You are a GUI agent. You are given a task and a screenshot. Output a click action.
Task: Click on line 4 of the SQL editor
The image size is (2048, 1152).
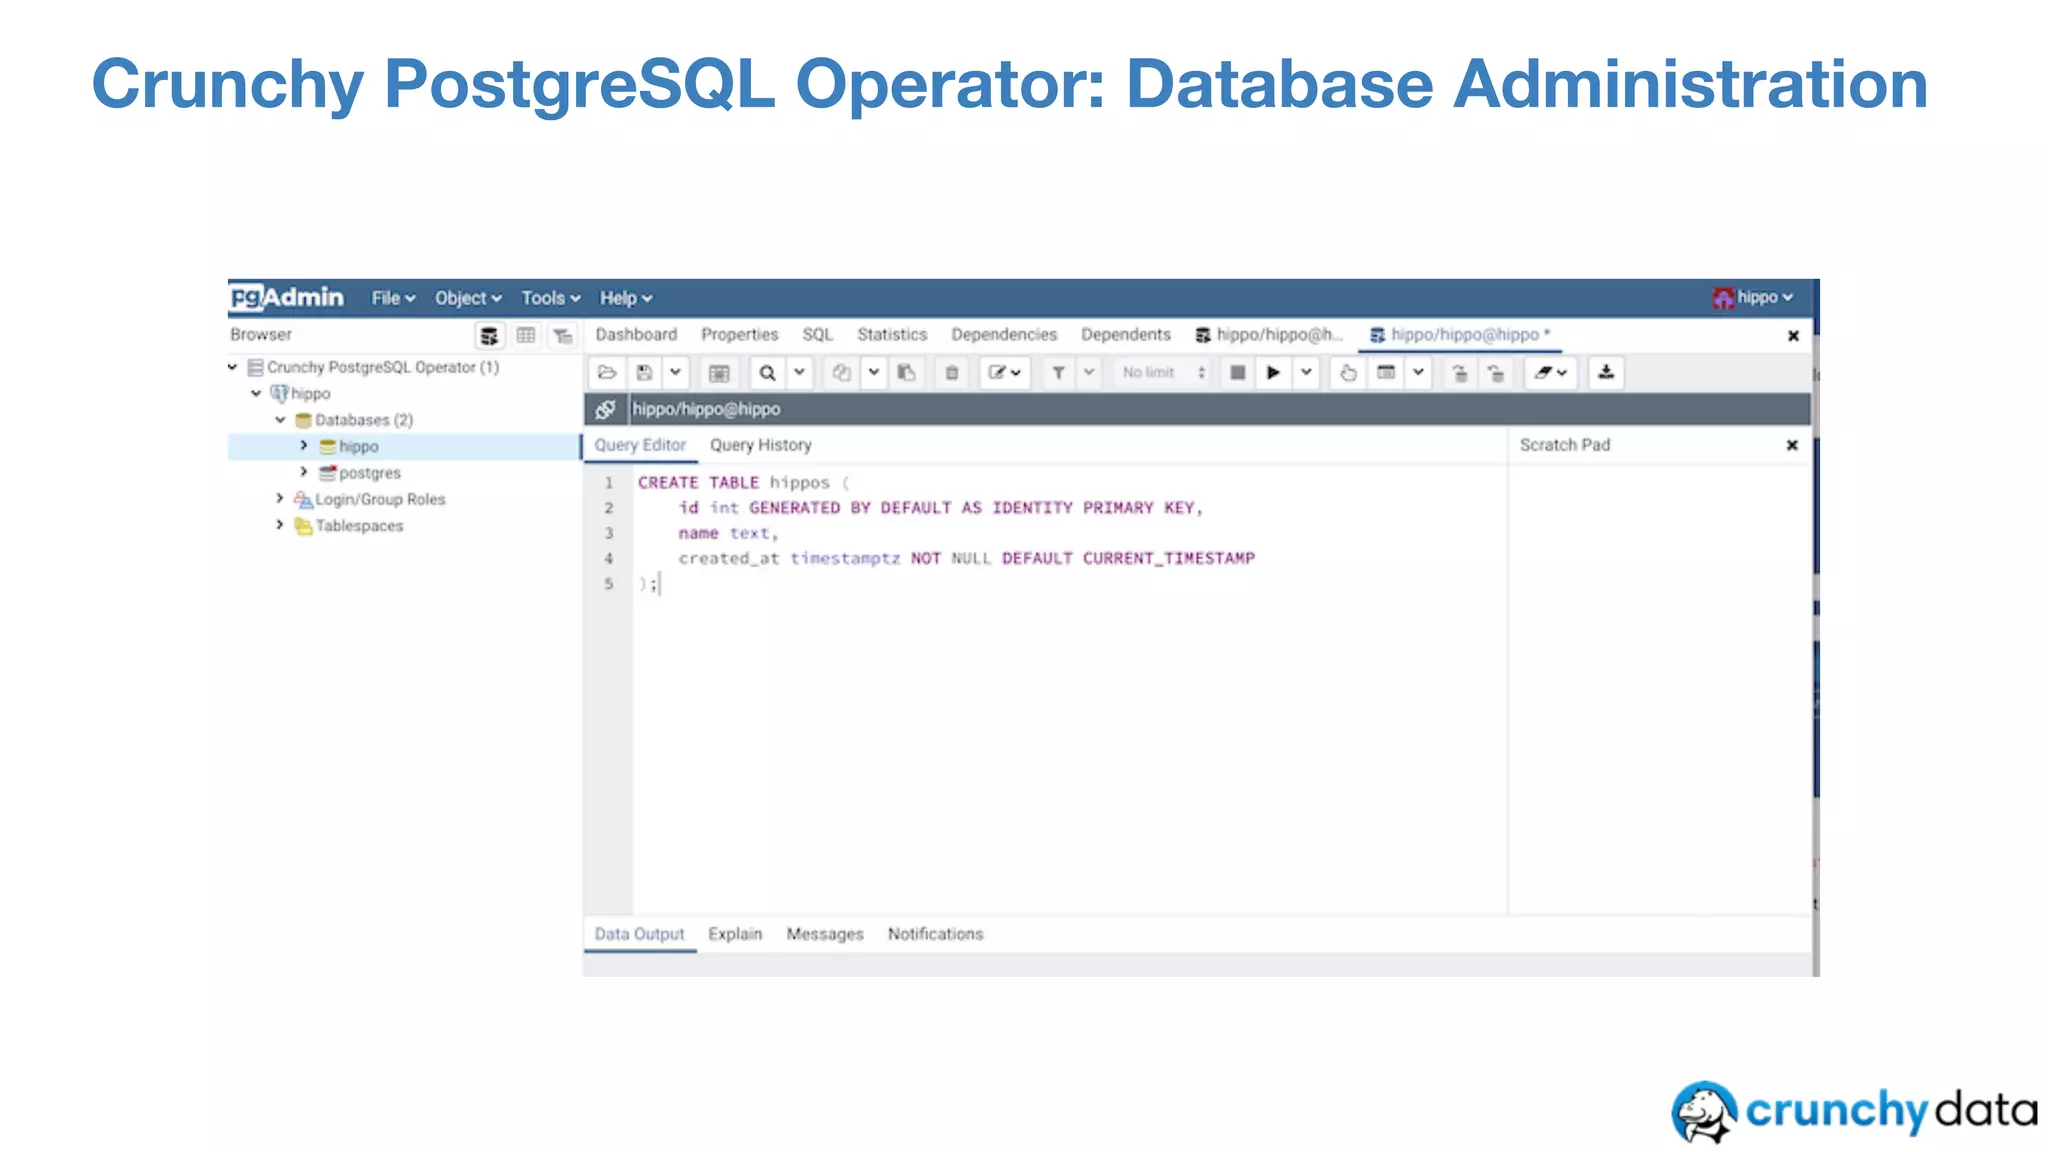pos(966,558)
